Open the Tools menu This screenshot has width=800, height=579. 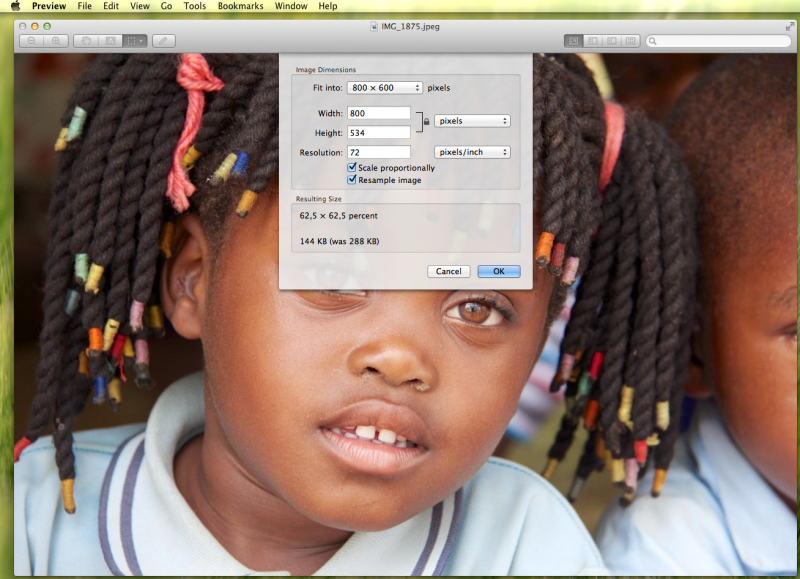click(x=195, y=6)
